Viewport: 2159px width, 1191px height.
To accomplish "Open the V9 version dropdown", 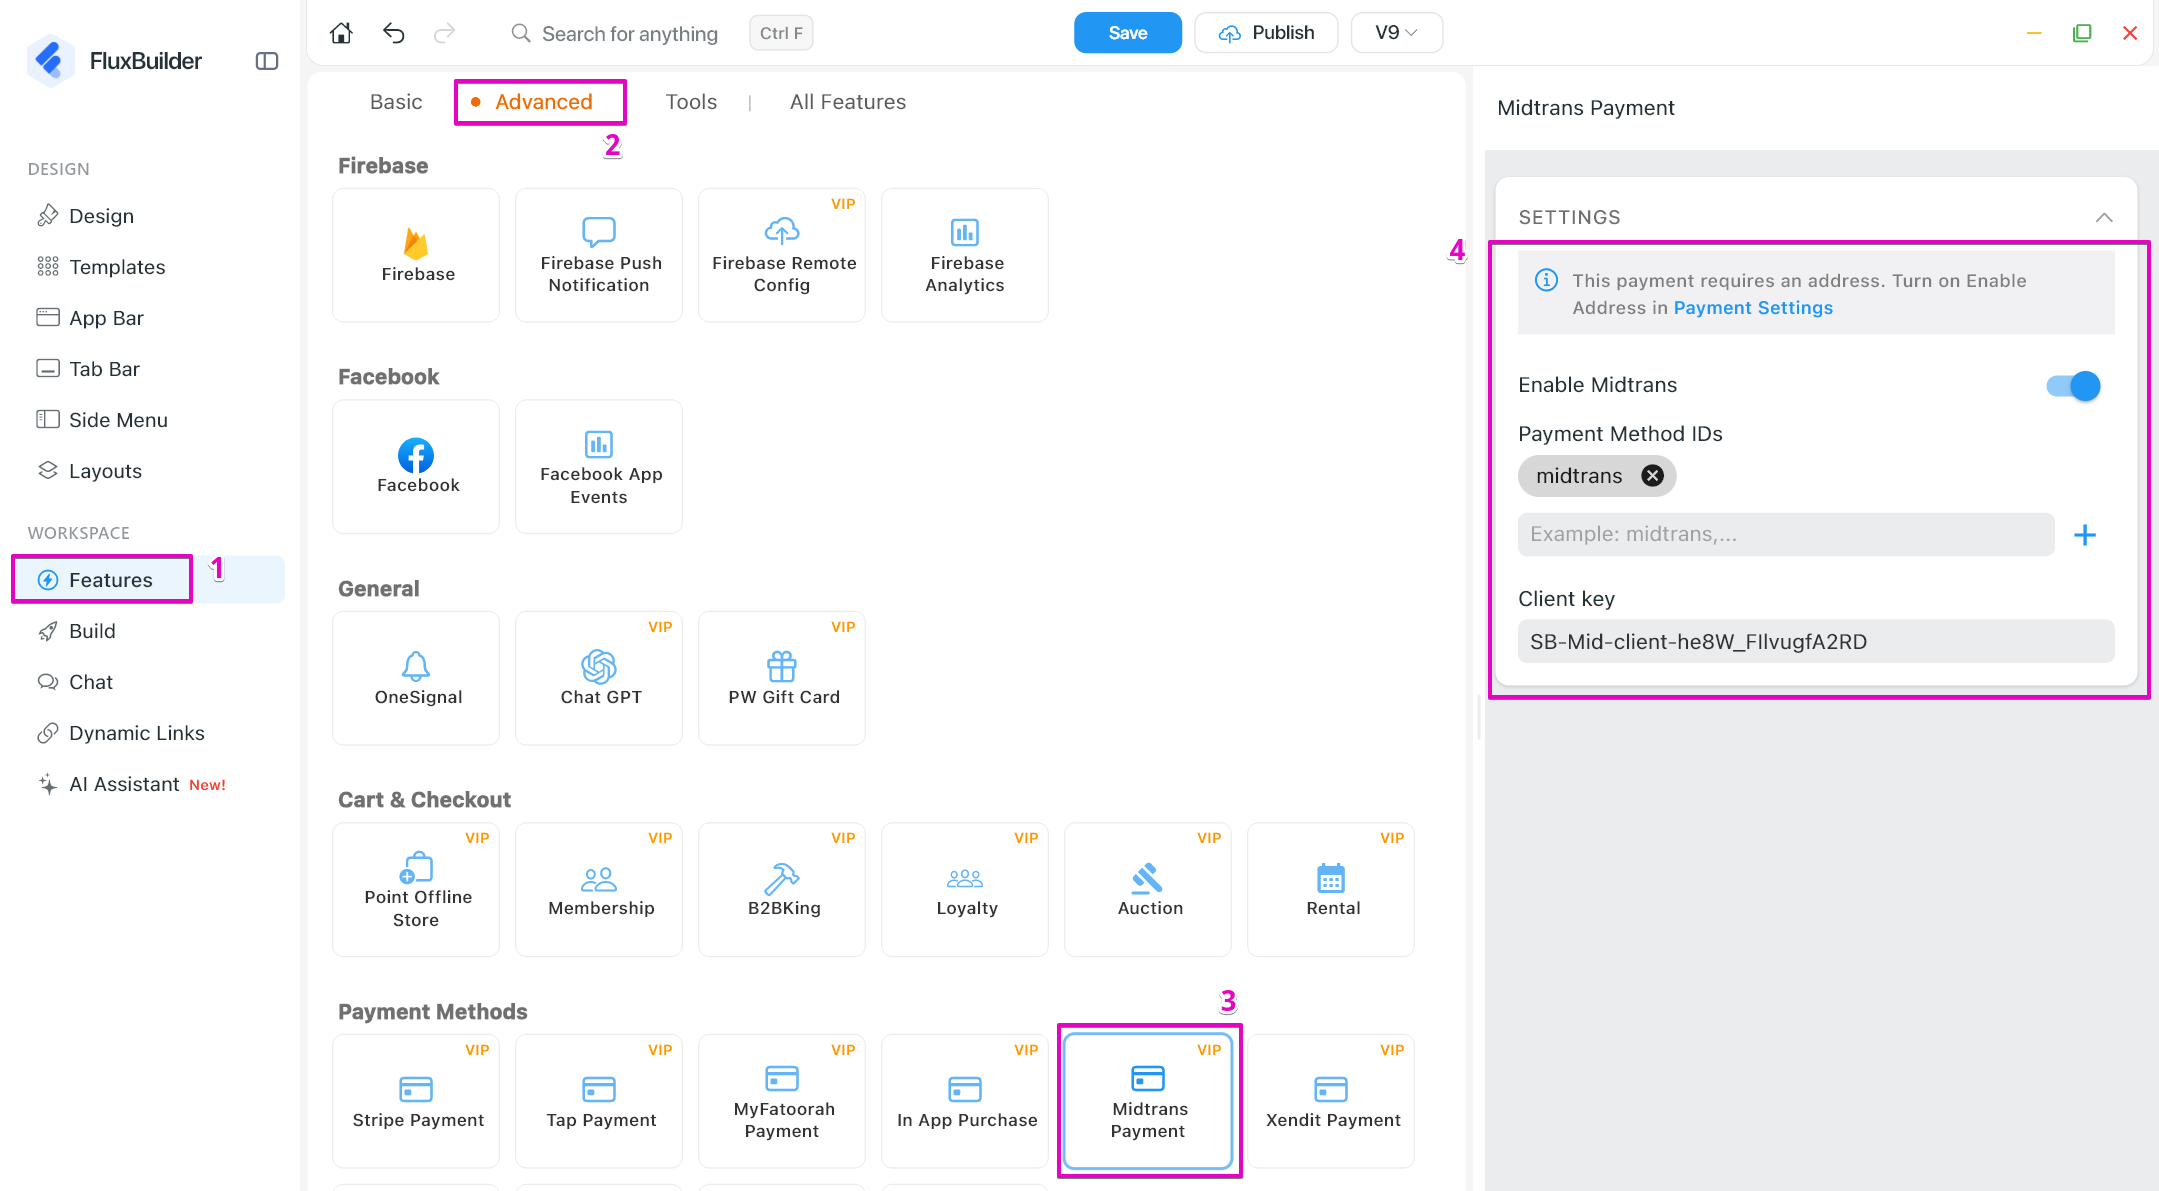I will [x=1396, y=33].
